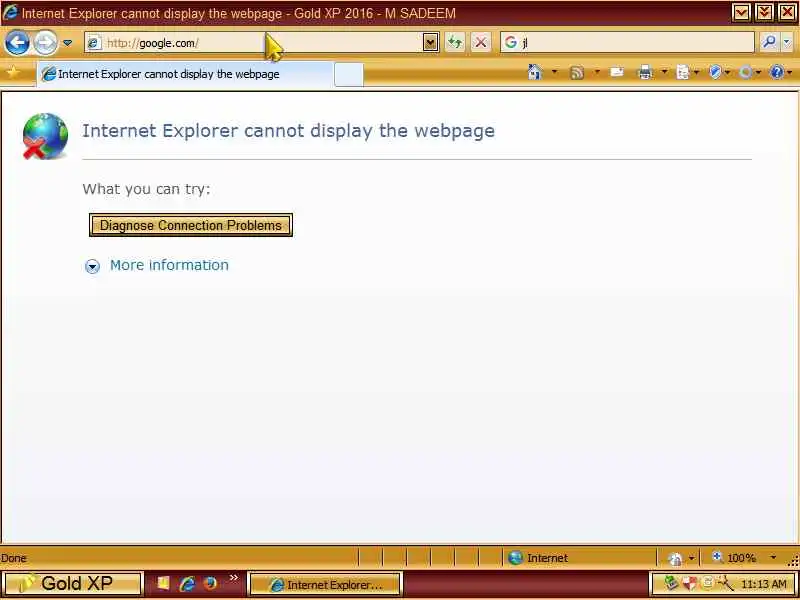The height and width of the screenshot is (600, 800).
Task: Open the Gold XP start button
Action: point(72,584)
